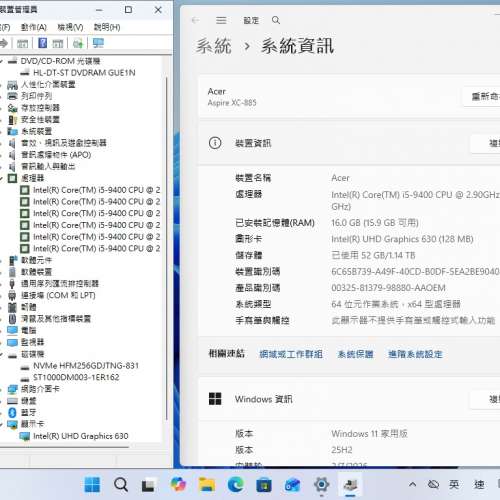Screen dimensions: 500x500
Task: Open the 網域或工作群組 link
Action: [x=291, y=354]
